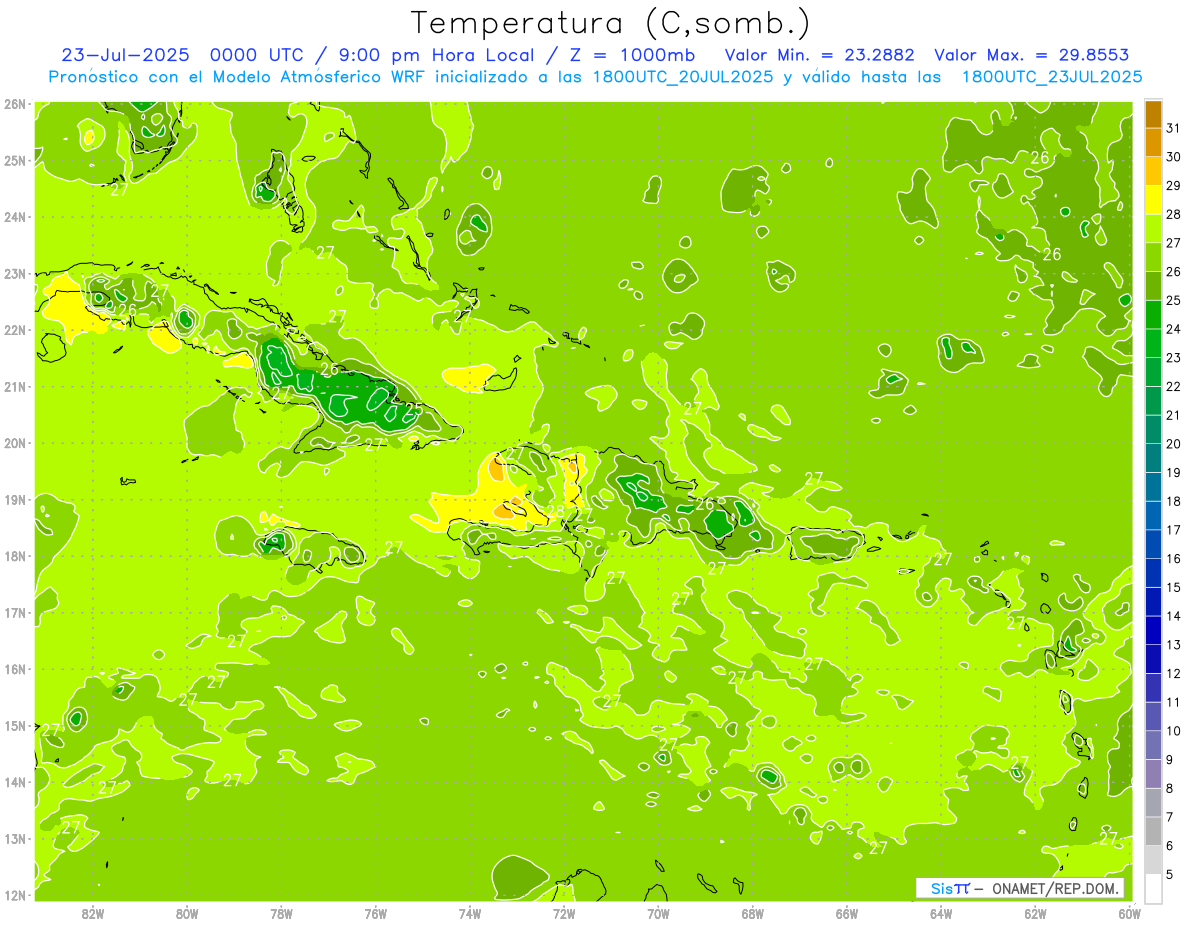Viewport: 1200px width, 927px height.
Task: Click the colorbar label '12'
Action: point(1174,673)
